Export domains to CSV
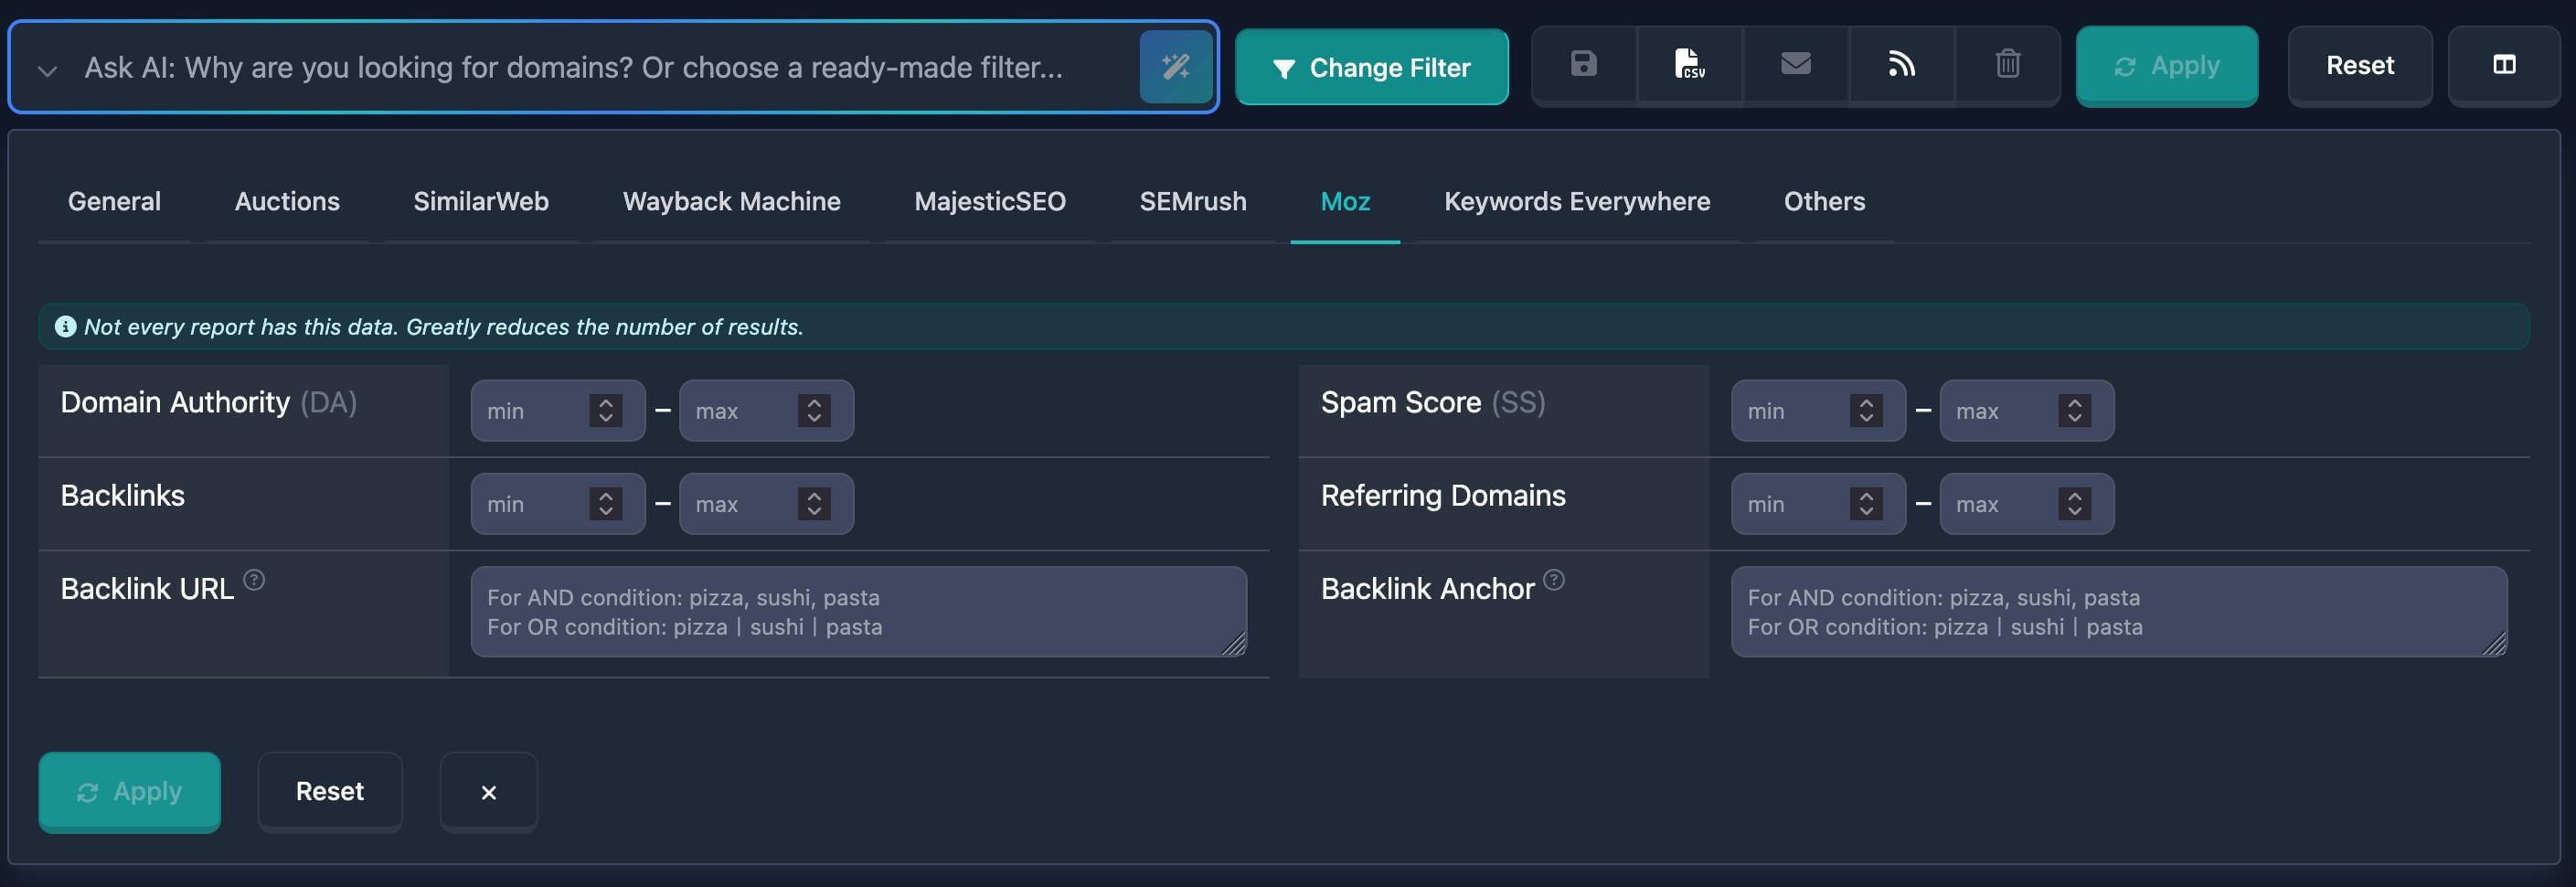2576x887 pixels. pos(1690,66)
